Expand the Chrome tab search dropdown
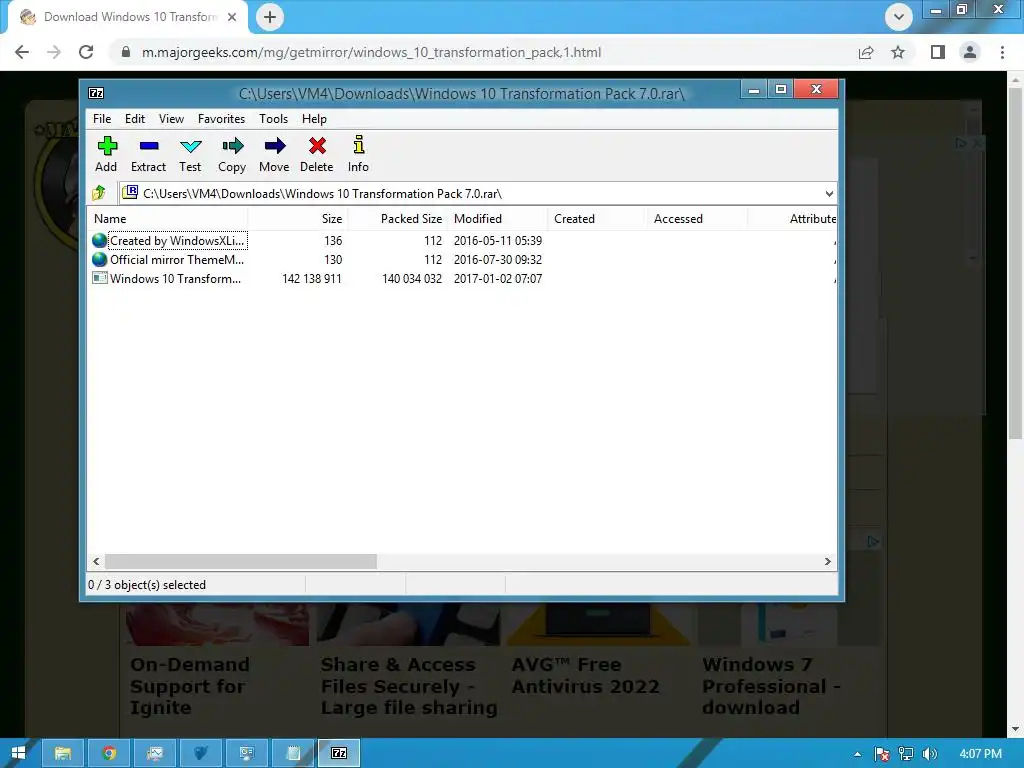Viewport: 1024px width, 768px height. pyautogui.click(x=899, y=17)
